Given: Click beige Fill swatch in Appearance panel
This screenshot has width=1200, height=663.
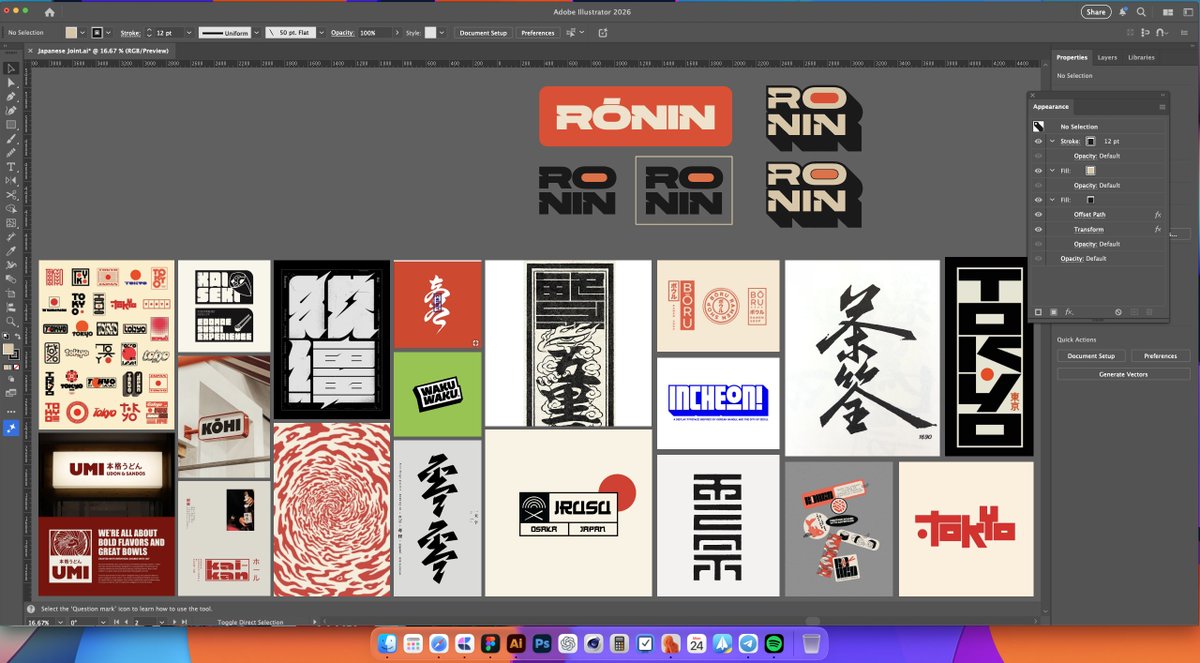Looking at the screenshot, I should pyautogui.click(x=1090, y=171).
